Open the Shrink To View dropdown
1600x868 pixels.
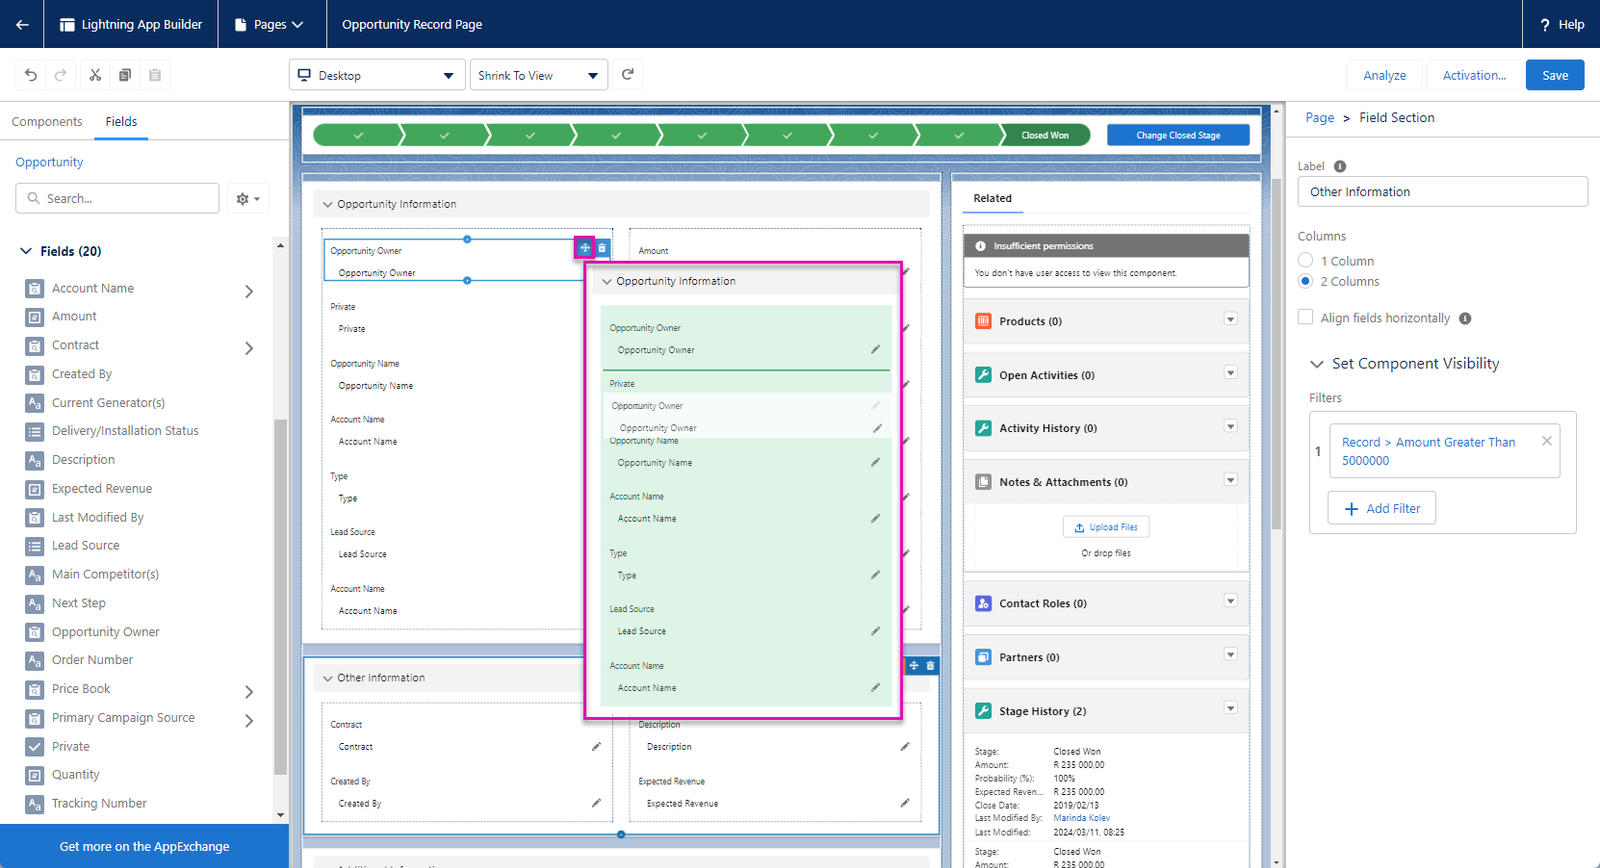[539, 75]
